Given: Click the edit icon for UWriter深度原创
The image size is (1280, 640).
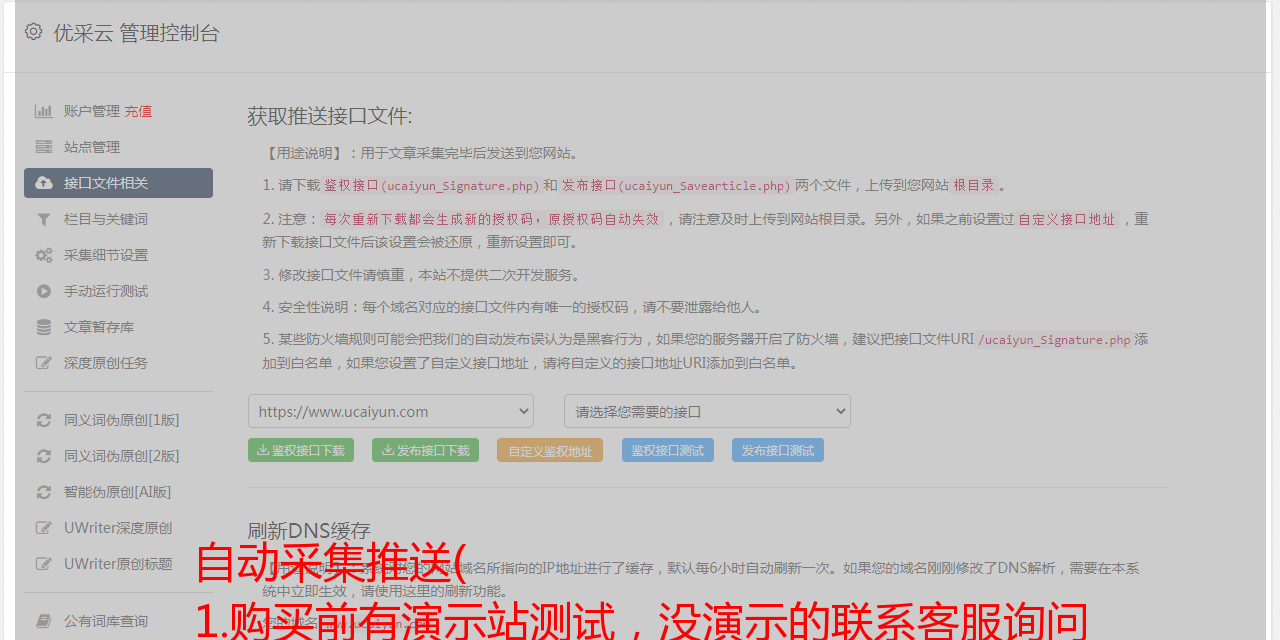Looking at the screenshot, I should click(x=44, y=528).
